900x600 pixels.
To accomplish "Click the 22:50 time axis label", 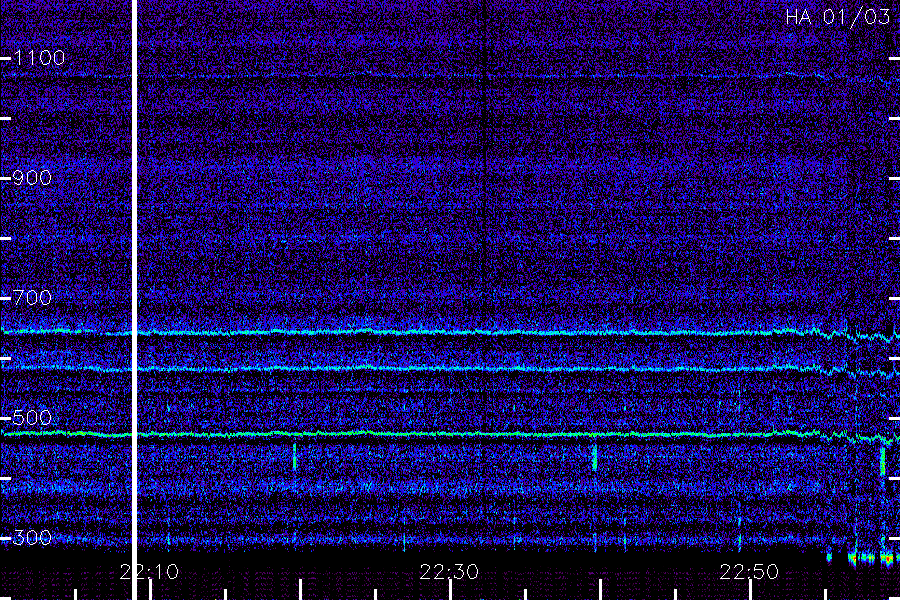I will pos(749,572).
